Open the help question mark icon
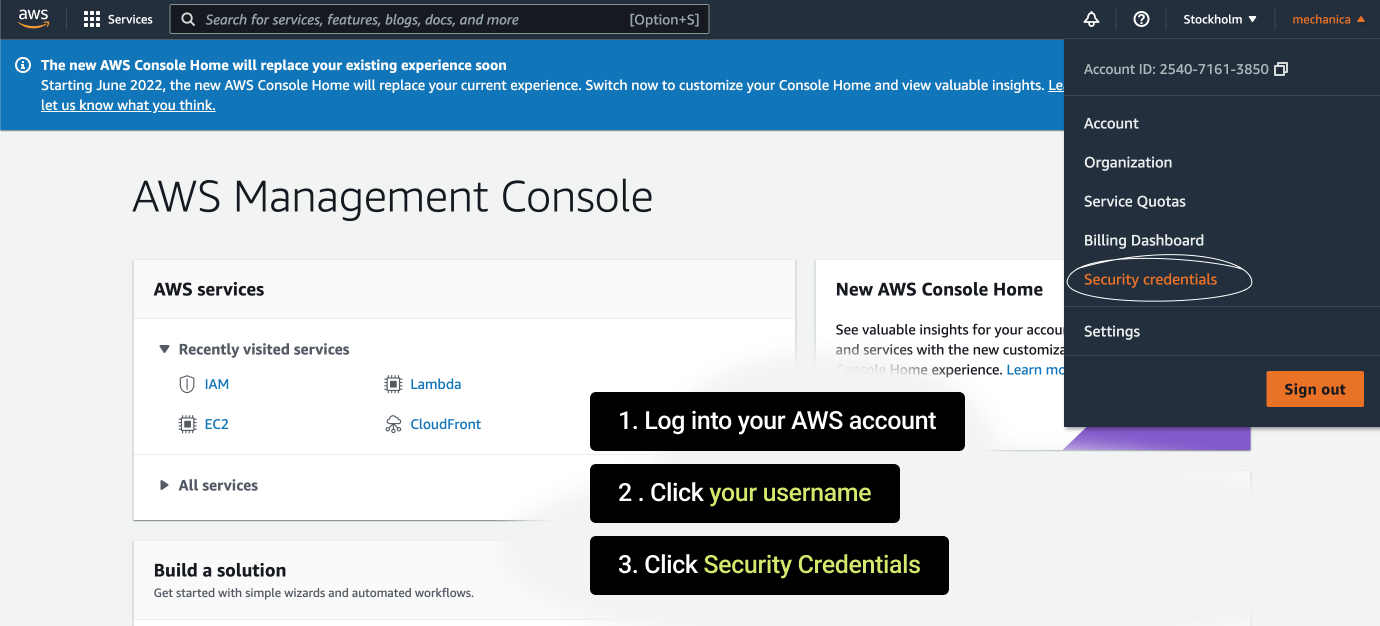The image size is (1380, 626). click(1141, 19)
